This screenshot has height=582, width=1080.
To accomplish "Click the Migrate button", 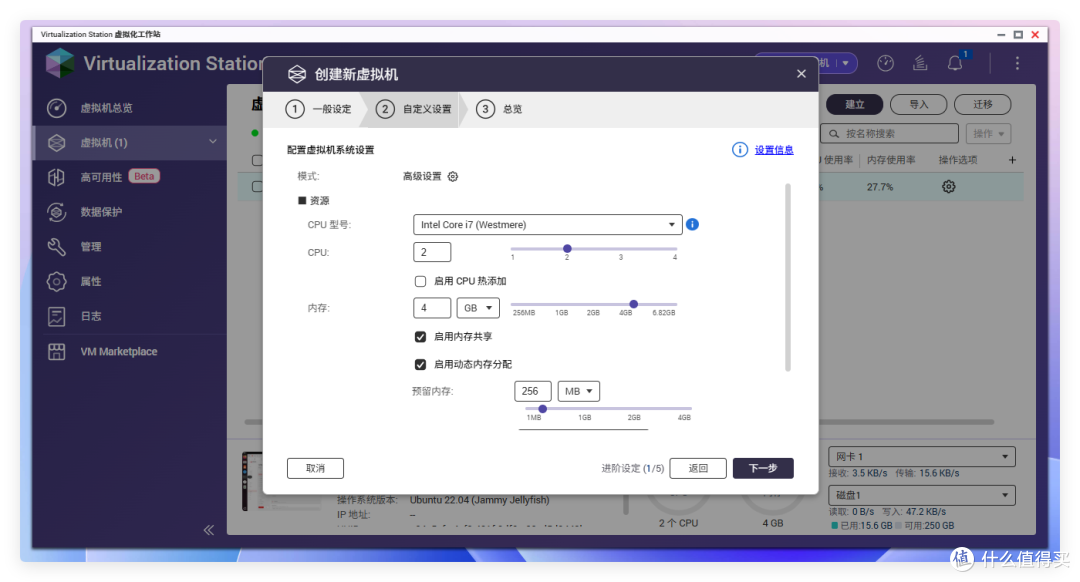I will (983, 105).
